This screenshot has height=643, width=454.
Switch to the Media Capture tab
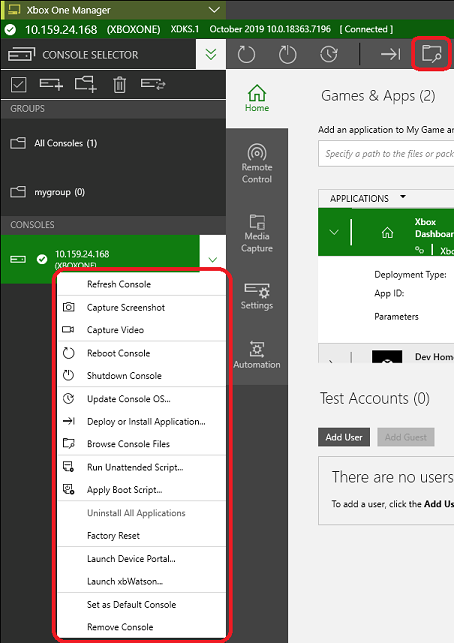point(257,233)
